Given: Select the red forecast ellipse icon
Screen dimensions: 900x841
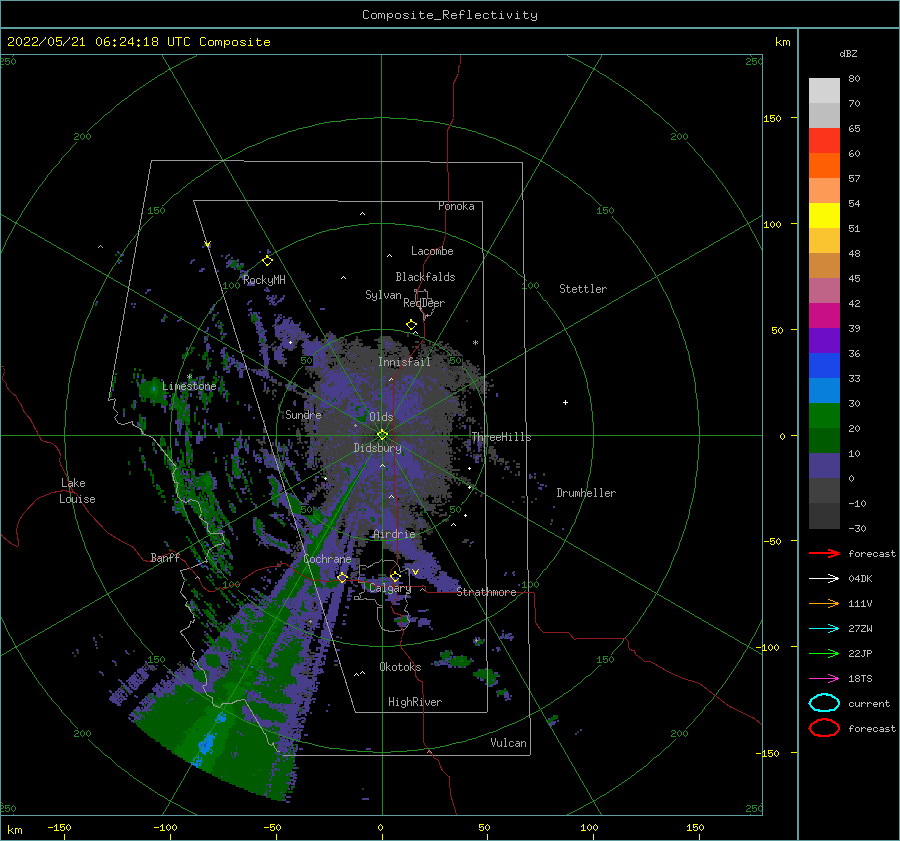Looking at the screenshot, I should click(824, 728).
